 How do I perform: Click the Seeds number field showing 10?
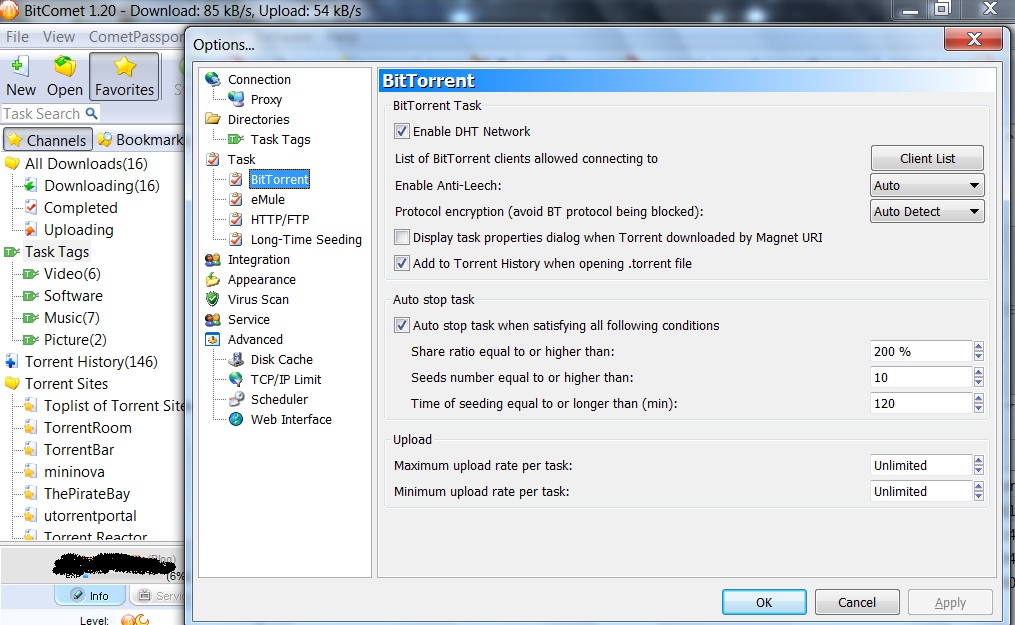tap(921, 377)
